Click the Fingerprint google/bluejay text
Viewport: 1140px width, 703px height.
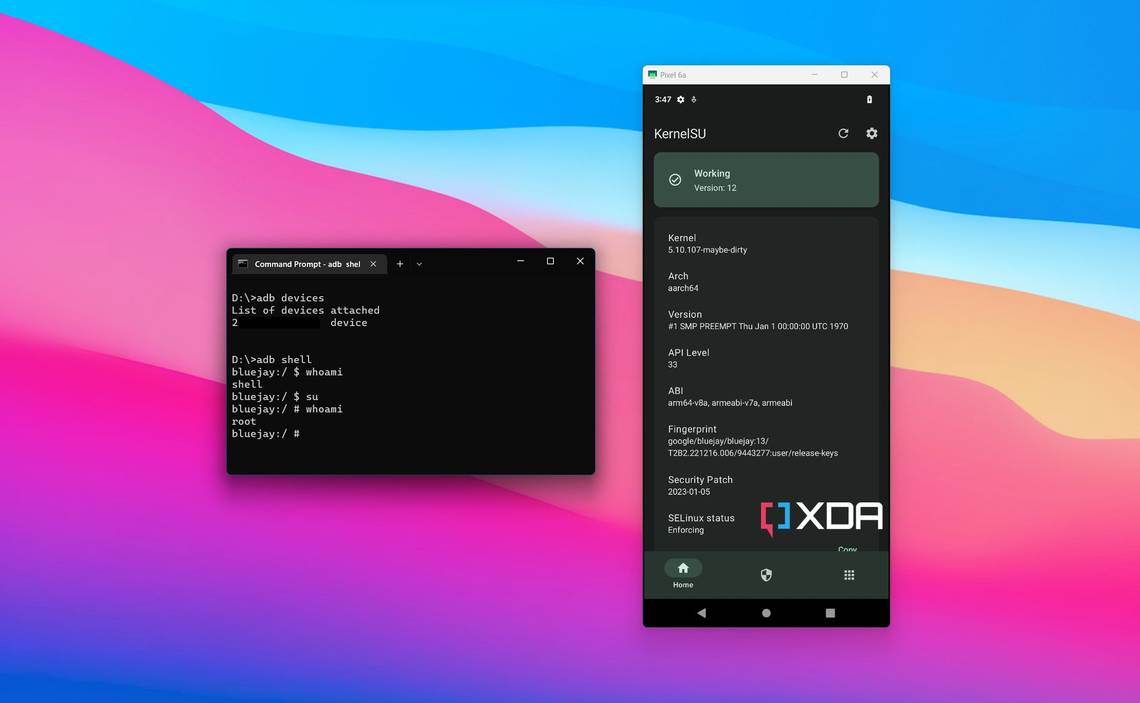(752, 447)
